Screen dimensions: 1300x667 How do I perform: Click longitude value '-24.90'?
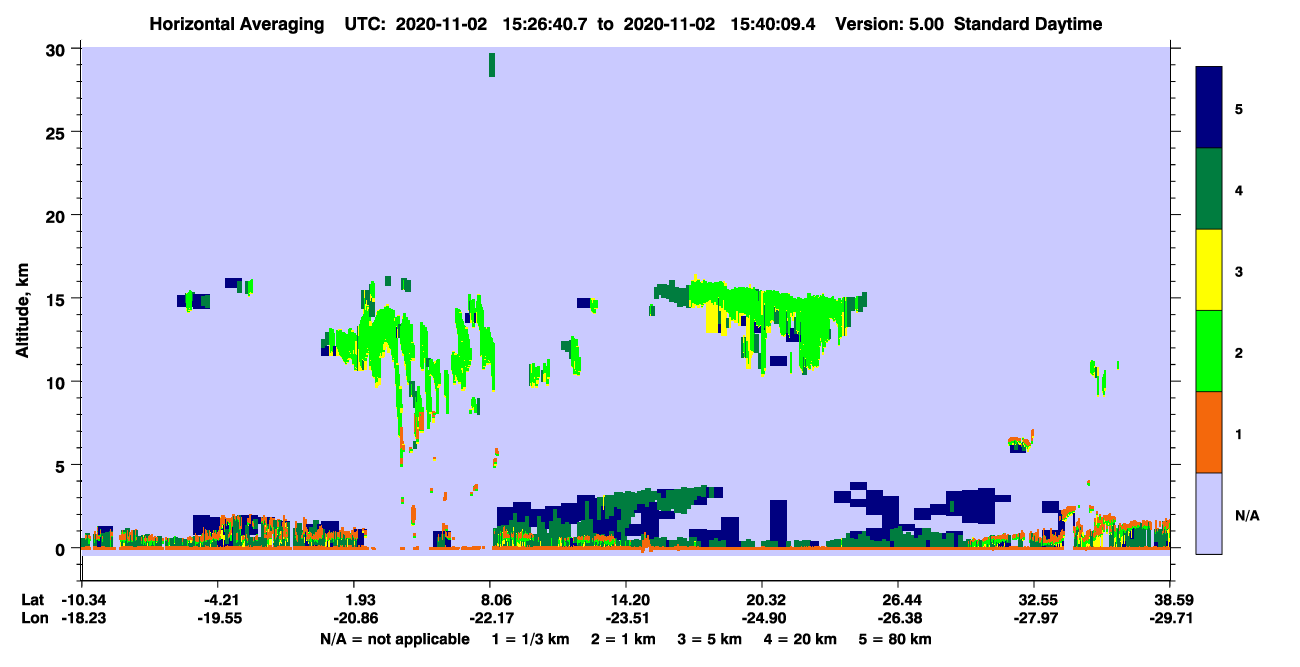pyautogui.click(x=762, y=619)
